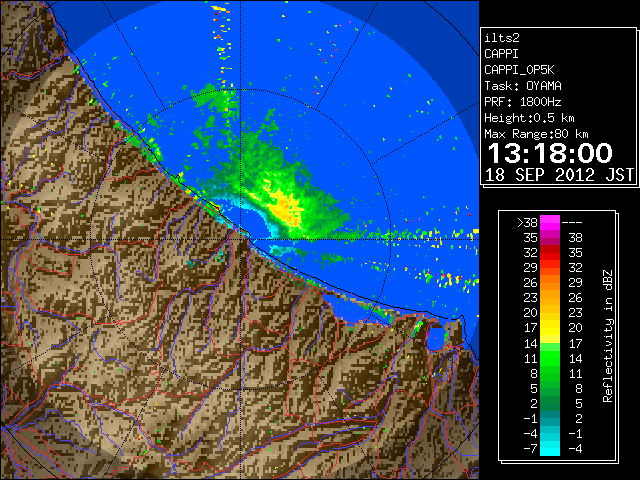Click the small blue lagoon near the coast
Viewport: 640px width, 480px height.
436,339
